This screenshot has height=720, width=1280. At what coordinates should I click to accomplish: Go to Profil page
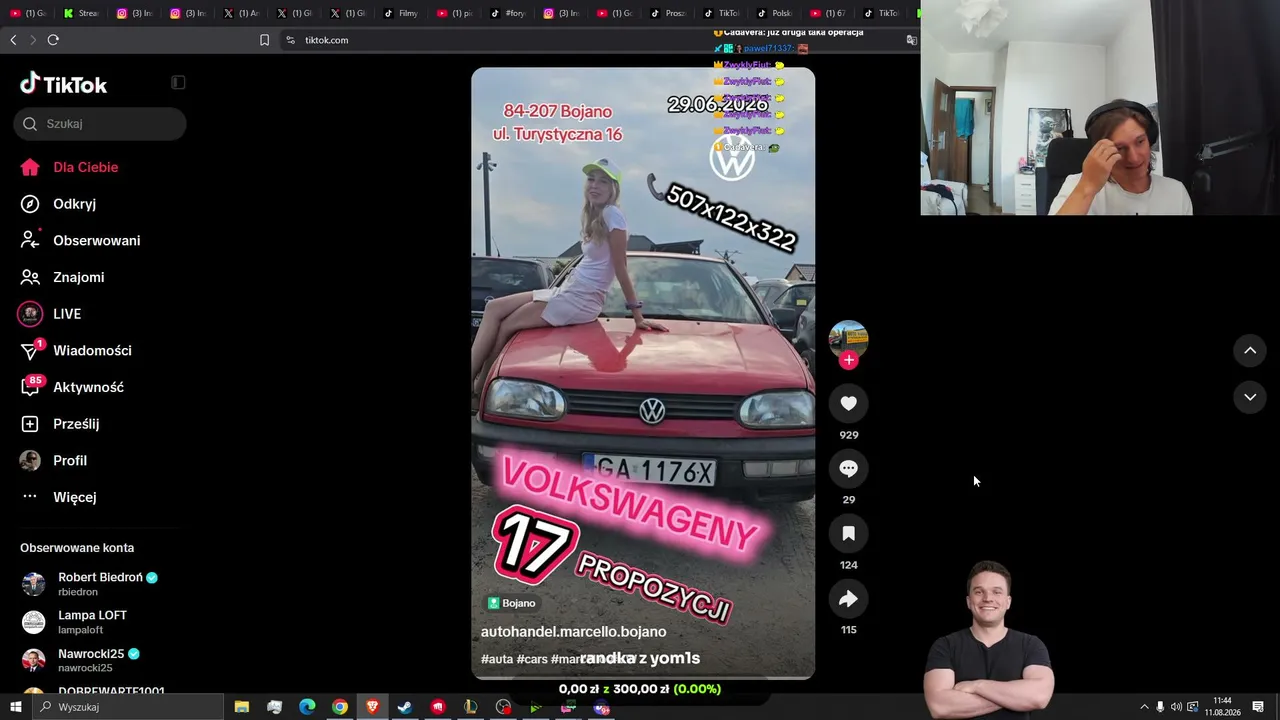[x=54, y=461]
